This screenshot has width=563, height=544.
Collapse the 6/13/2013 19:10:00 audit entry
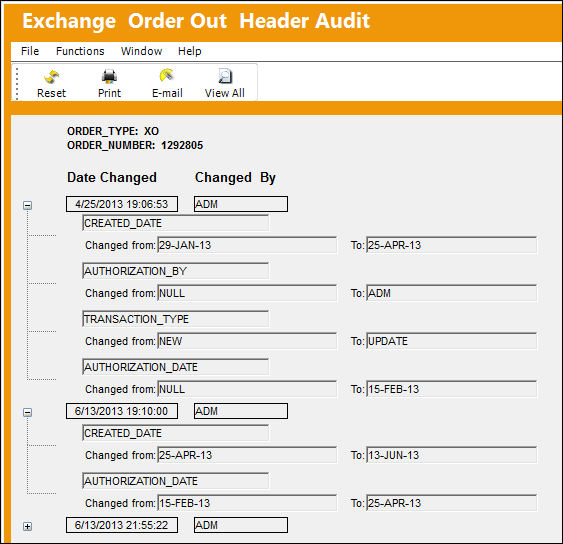pyautogui.click(x=28, y=412)
